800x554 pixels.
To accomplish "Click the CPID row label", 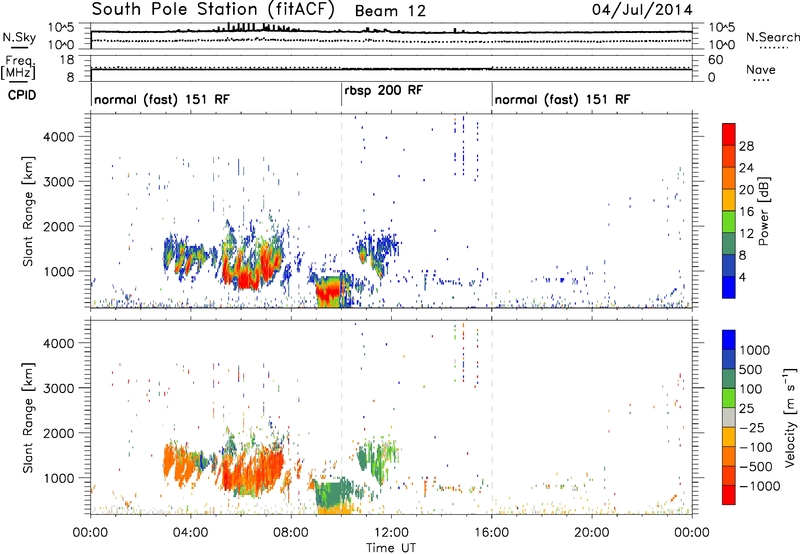I will pos(22,95).
